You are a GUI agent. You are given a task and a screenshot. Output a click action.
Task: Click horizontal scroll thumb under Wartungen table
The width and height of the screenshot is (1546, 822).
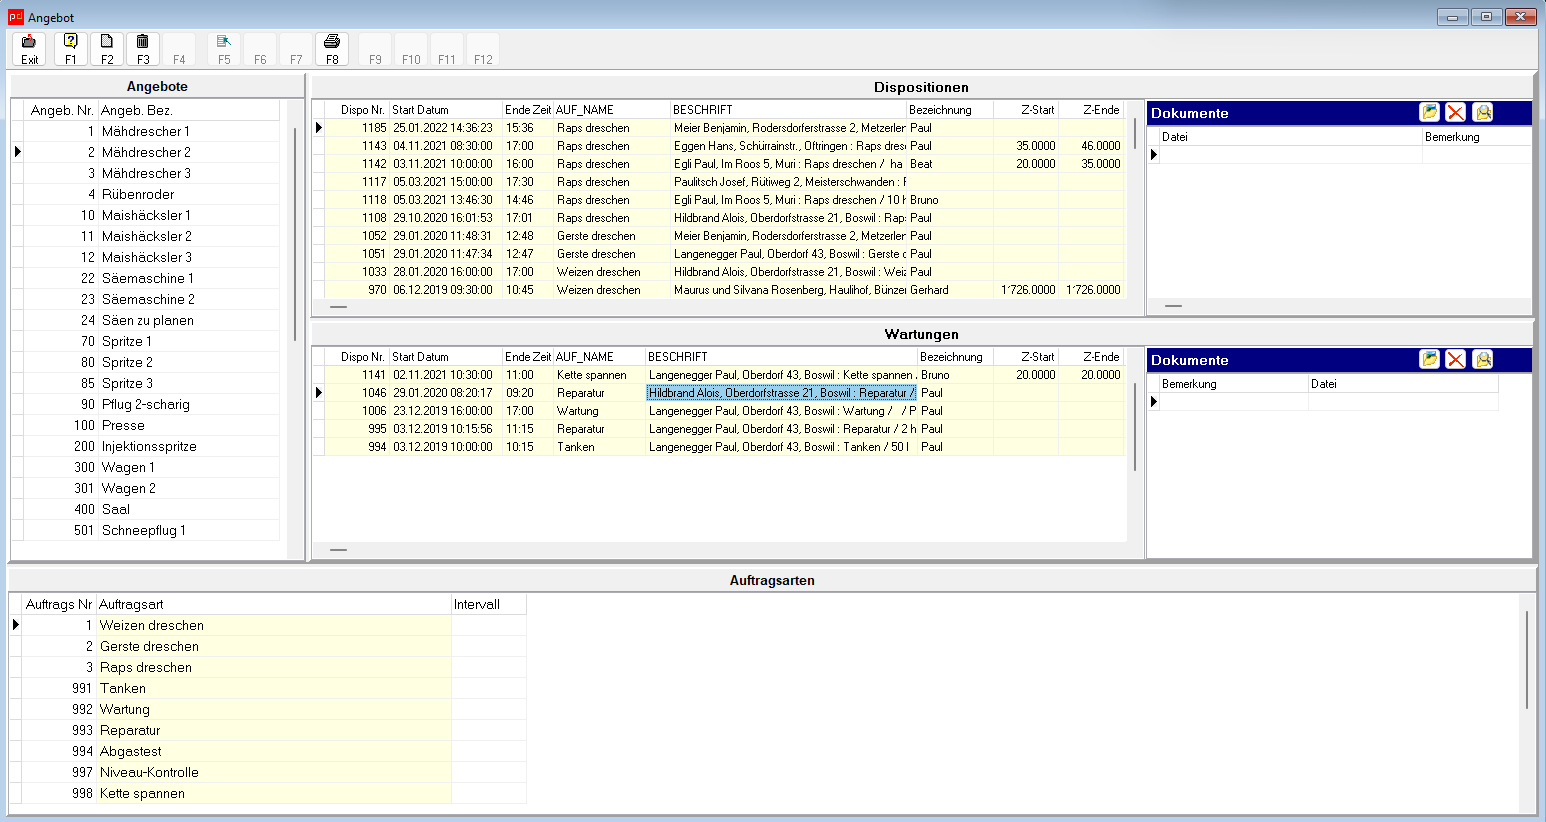click(339, 549)
